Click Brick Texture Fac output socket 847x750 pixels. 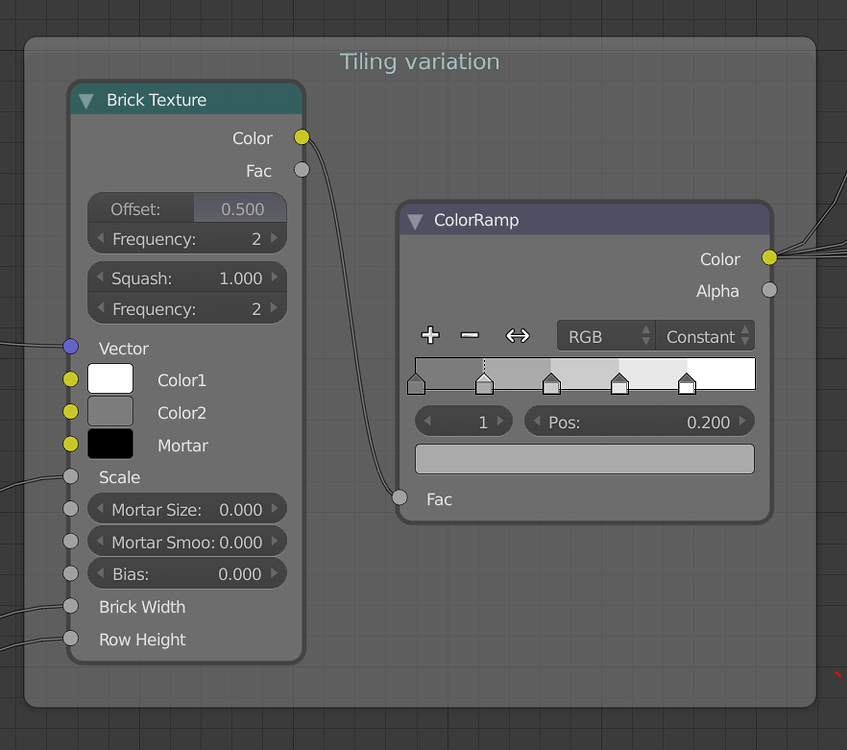tap(302, 170)
